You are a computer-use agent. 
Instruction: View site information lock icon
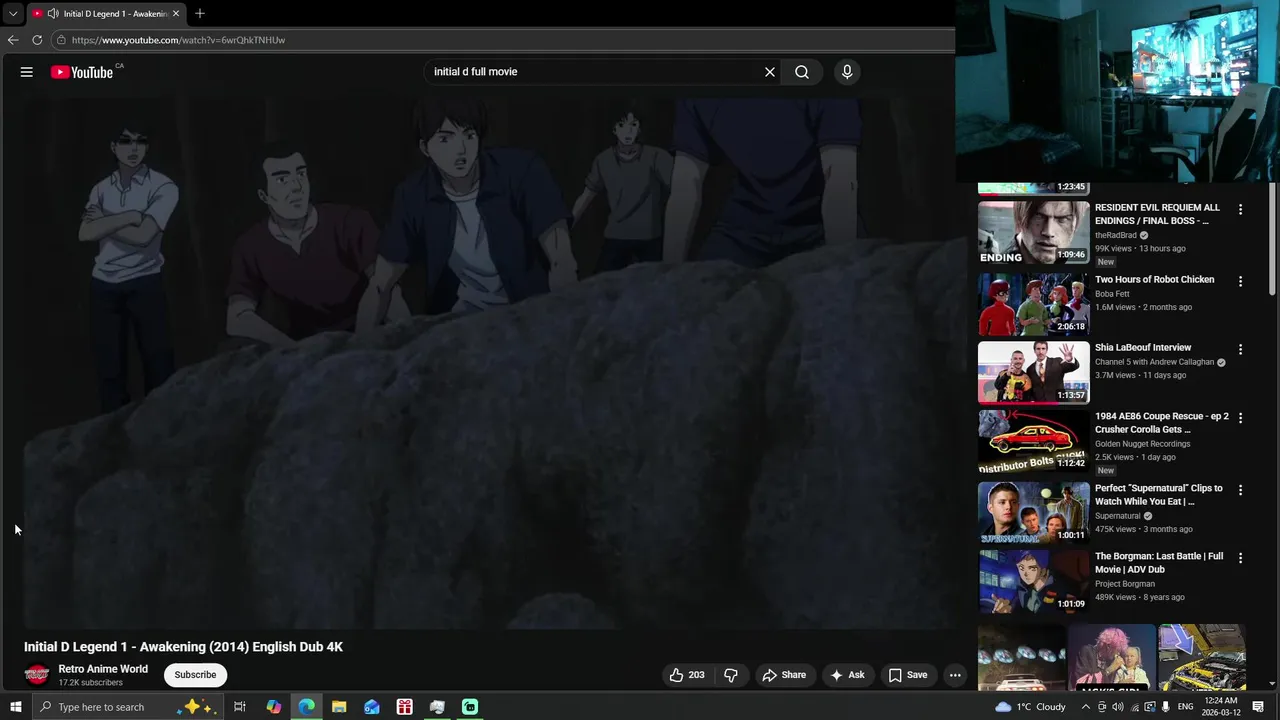coord(61,40)
